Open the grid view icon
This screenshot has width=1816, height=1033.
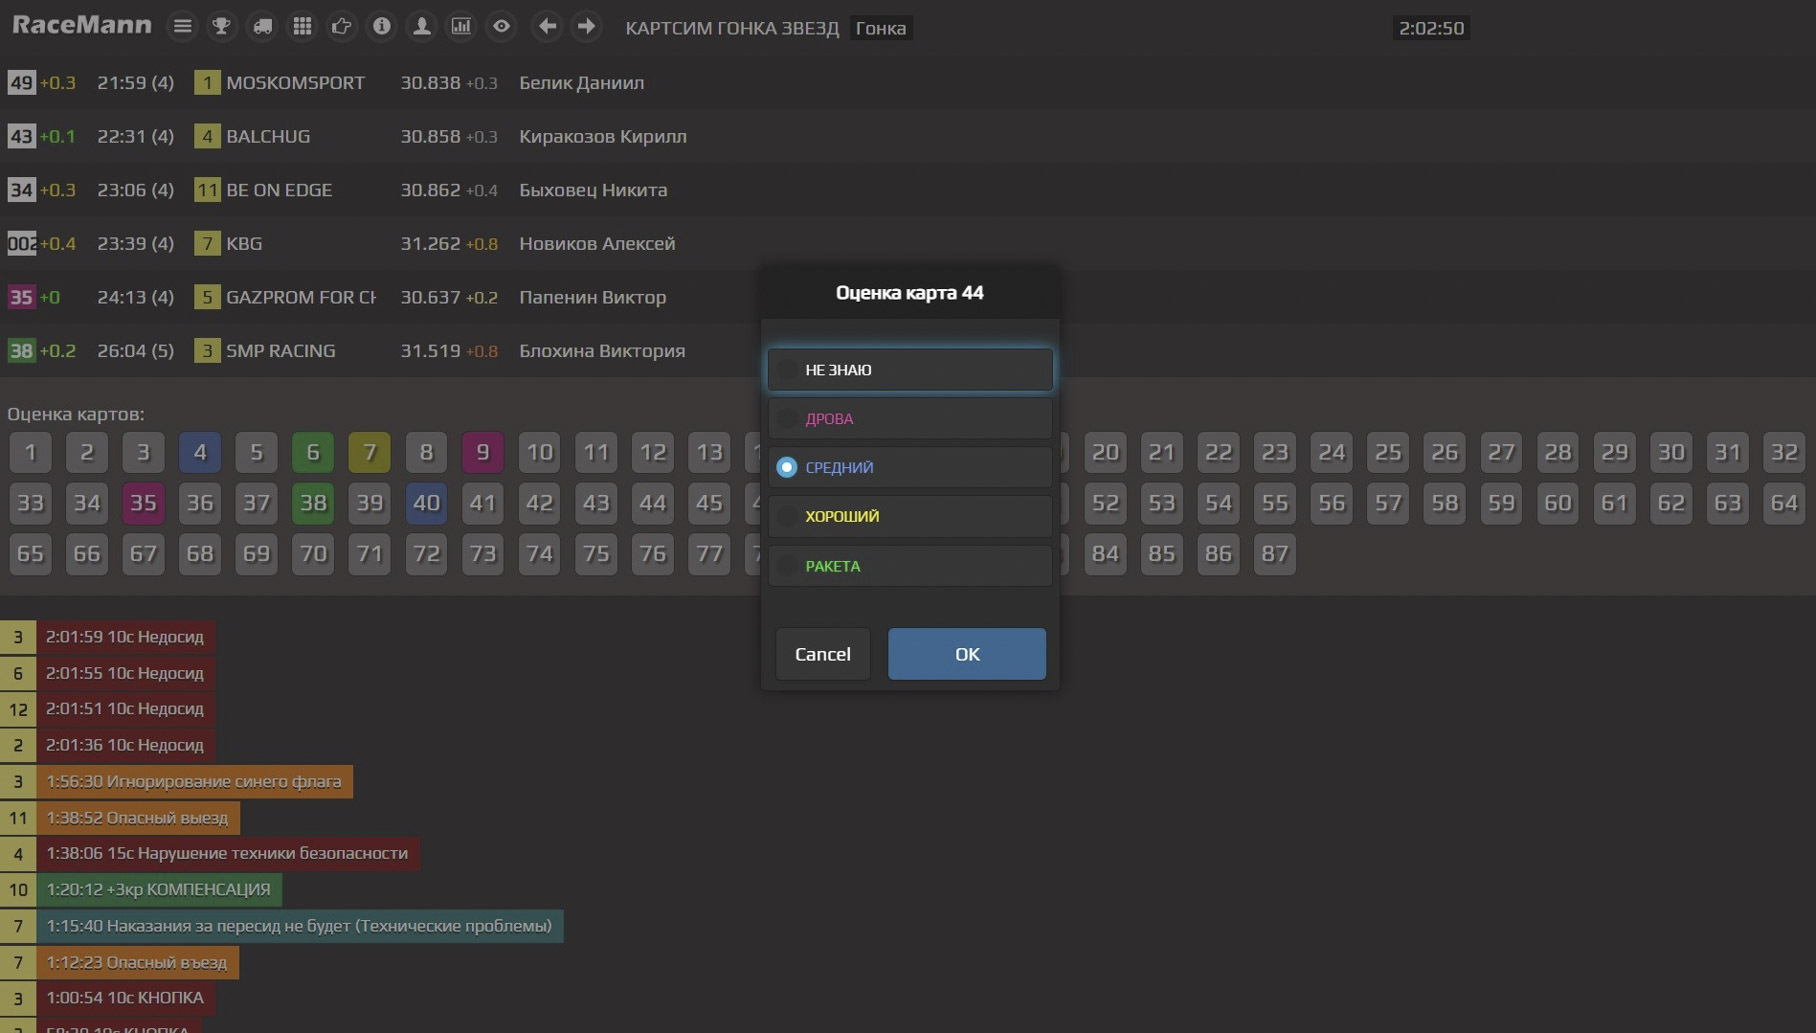(302, 27)
